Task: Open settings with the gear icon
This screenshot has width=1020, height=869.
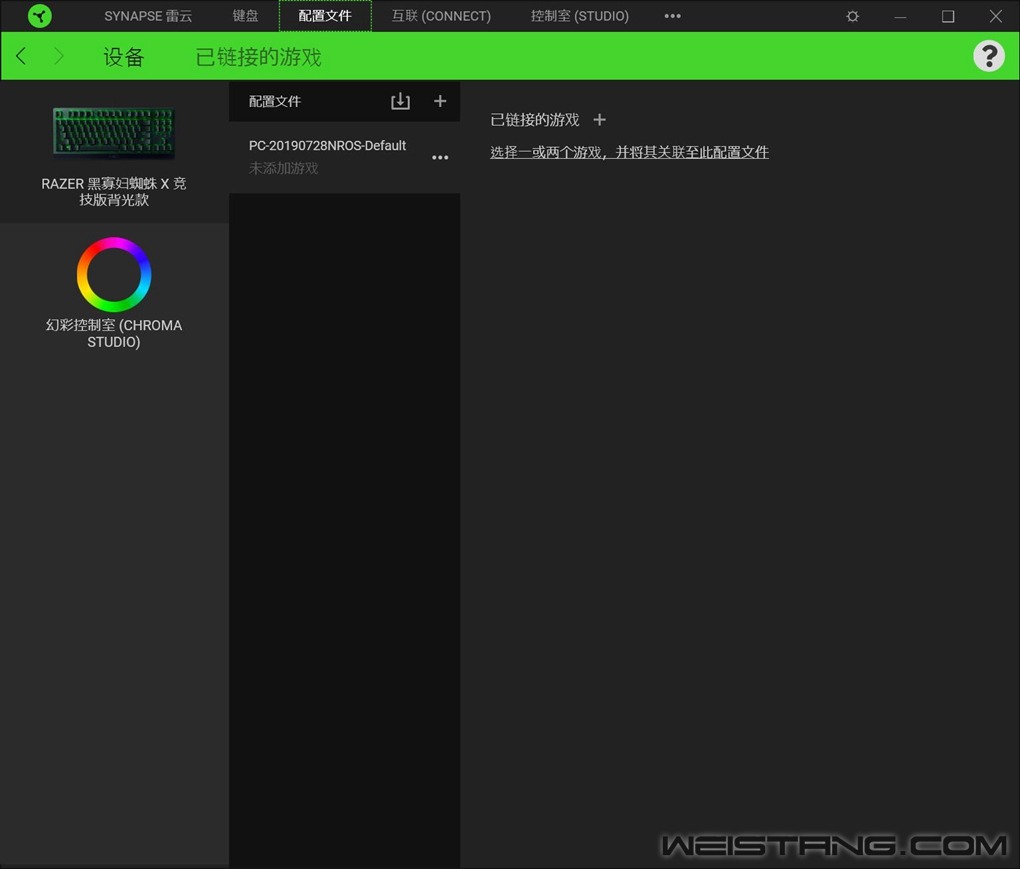Action: click(x=852, y=16)
